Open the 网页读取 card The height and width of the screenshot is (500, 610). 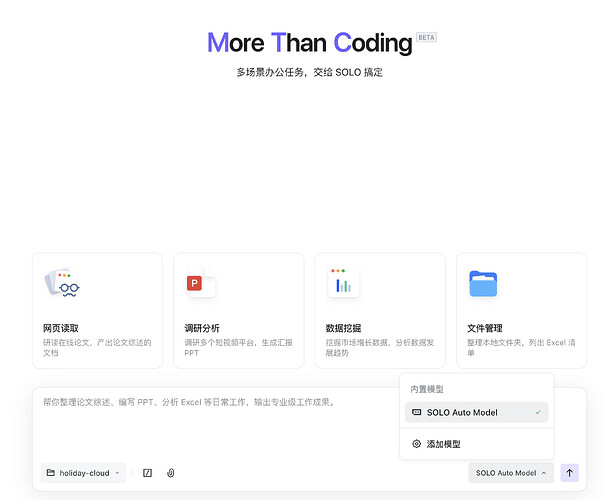tap(98, 311)
